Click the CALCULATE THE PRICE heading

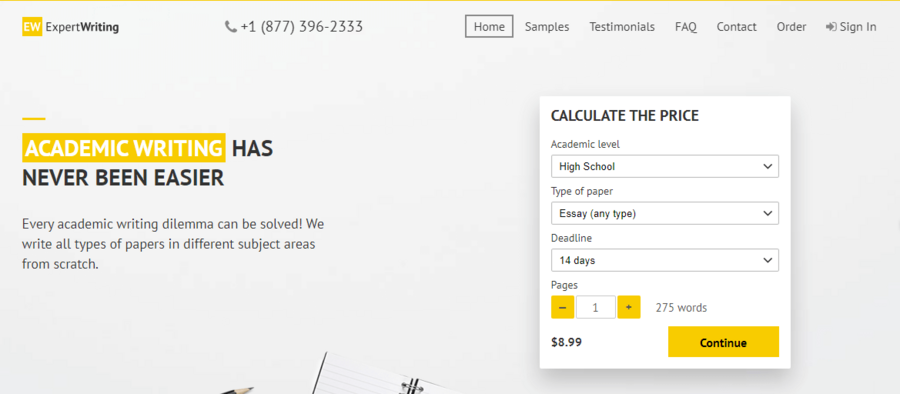coord(624,115)
